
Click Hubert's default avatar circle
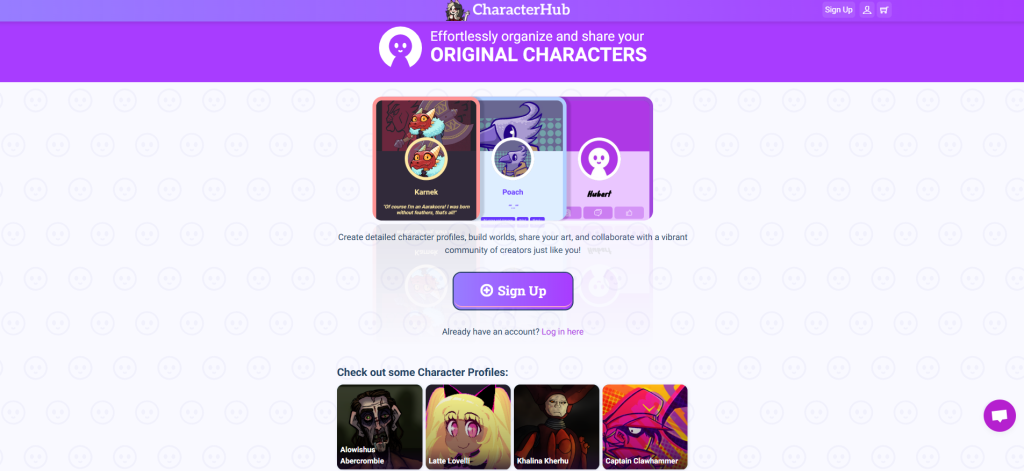pos(599,159)
